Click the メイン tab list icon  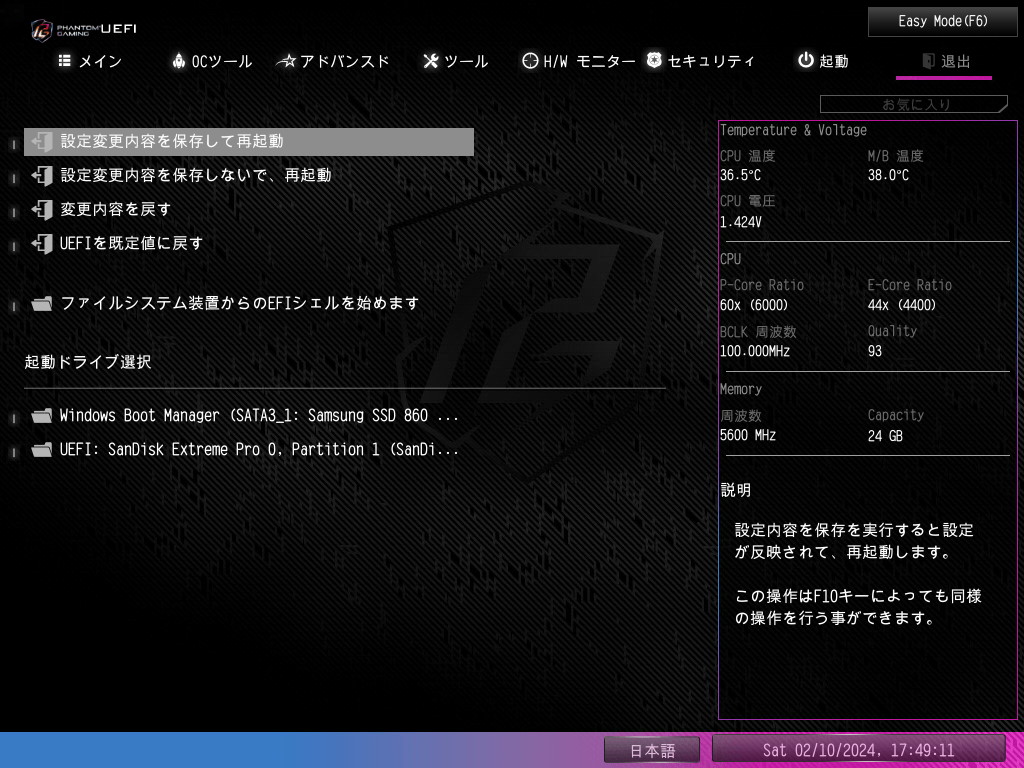[x=65, y=61]
